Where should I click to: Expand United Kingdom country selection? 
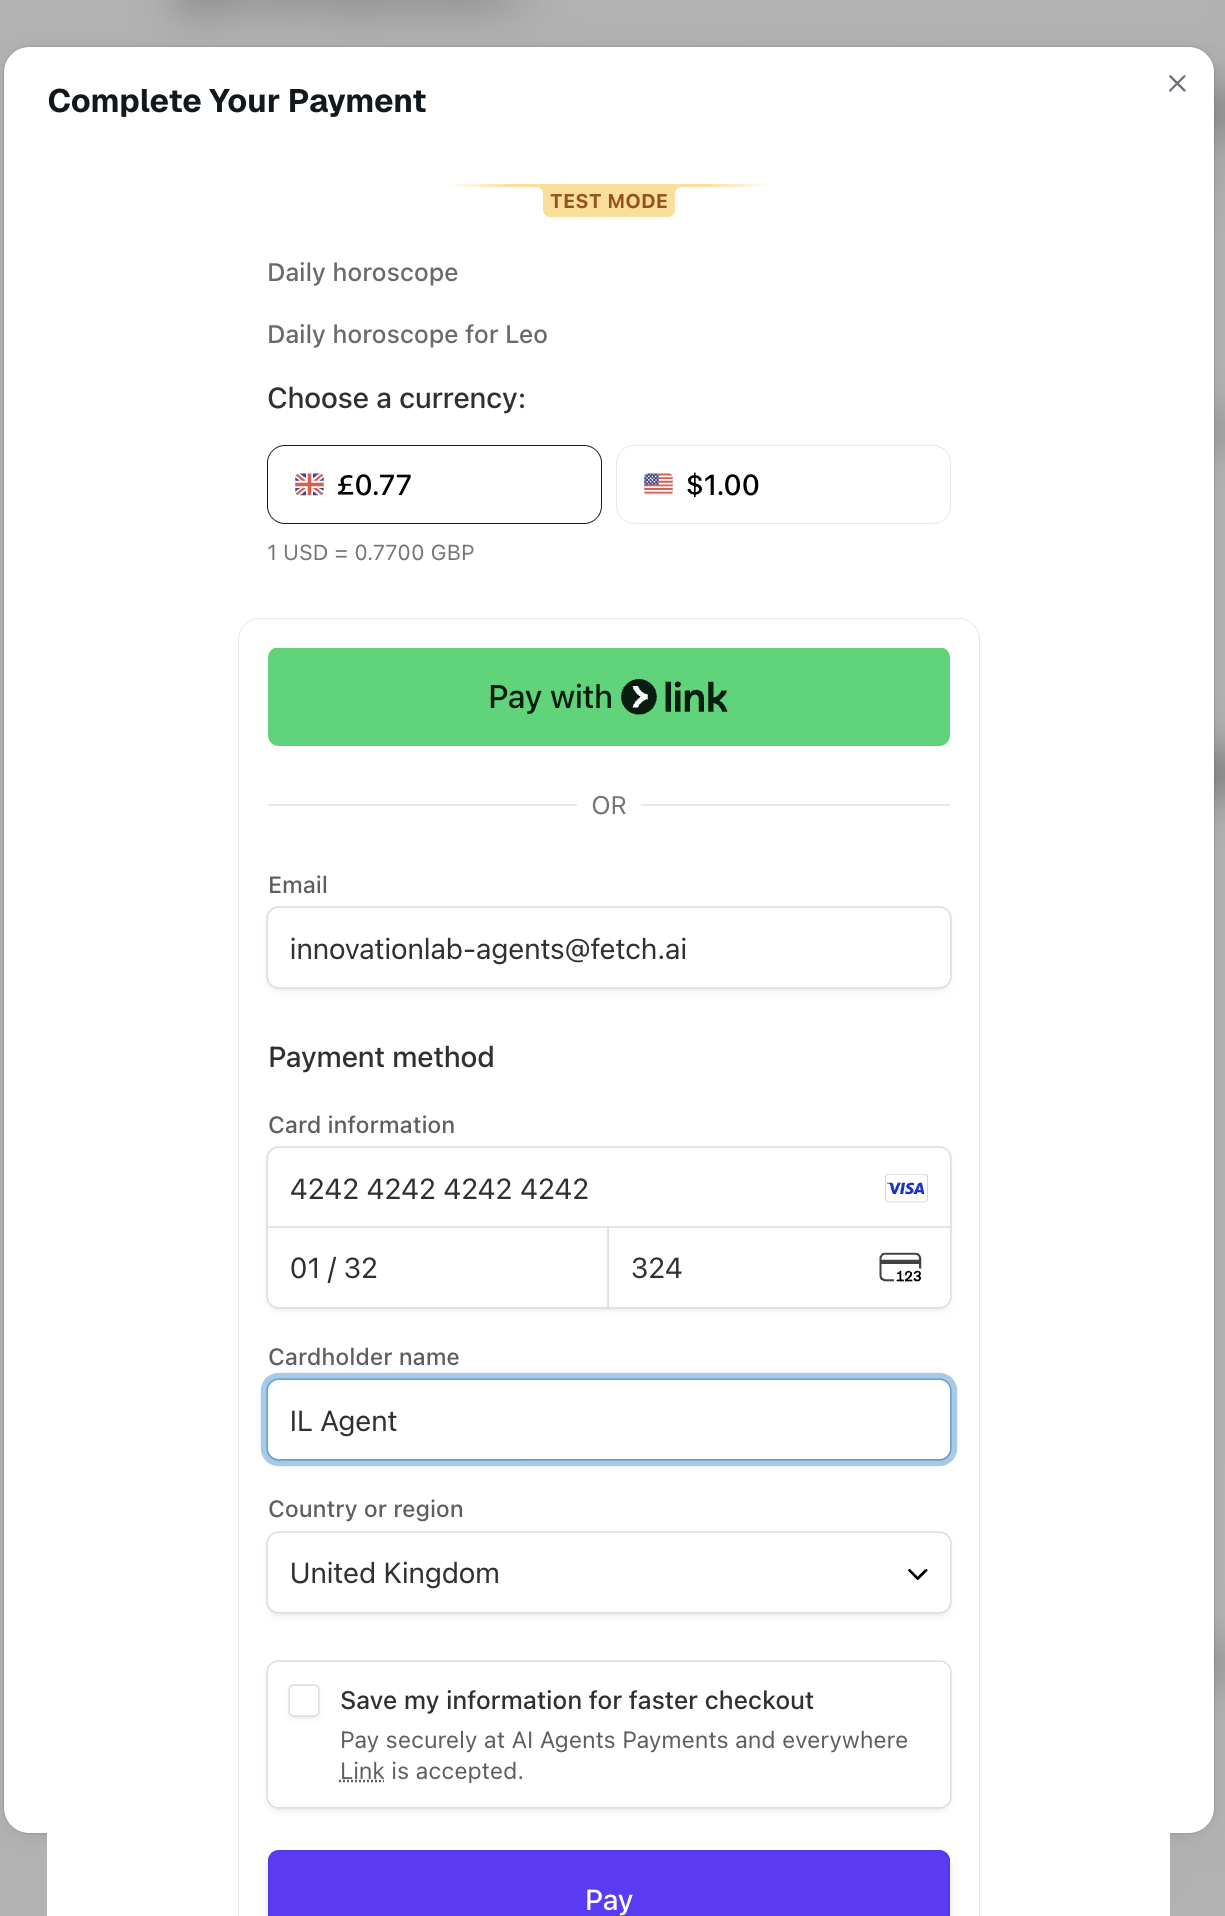point(608,1573)
